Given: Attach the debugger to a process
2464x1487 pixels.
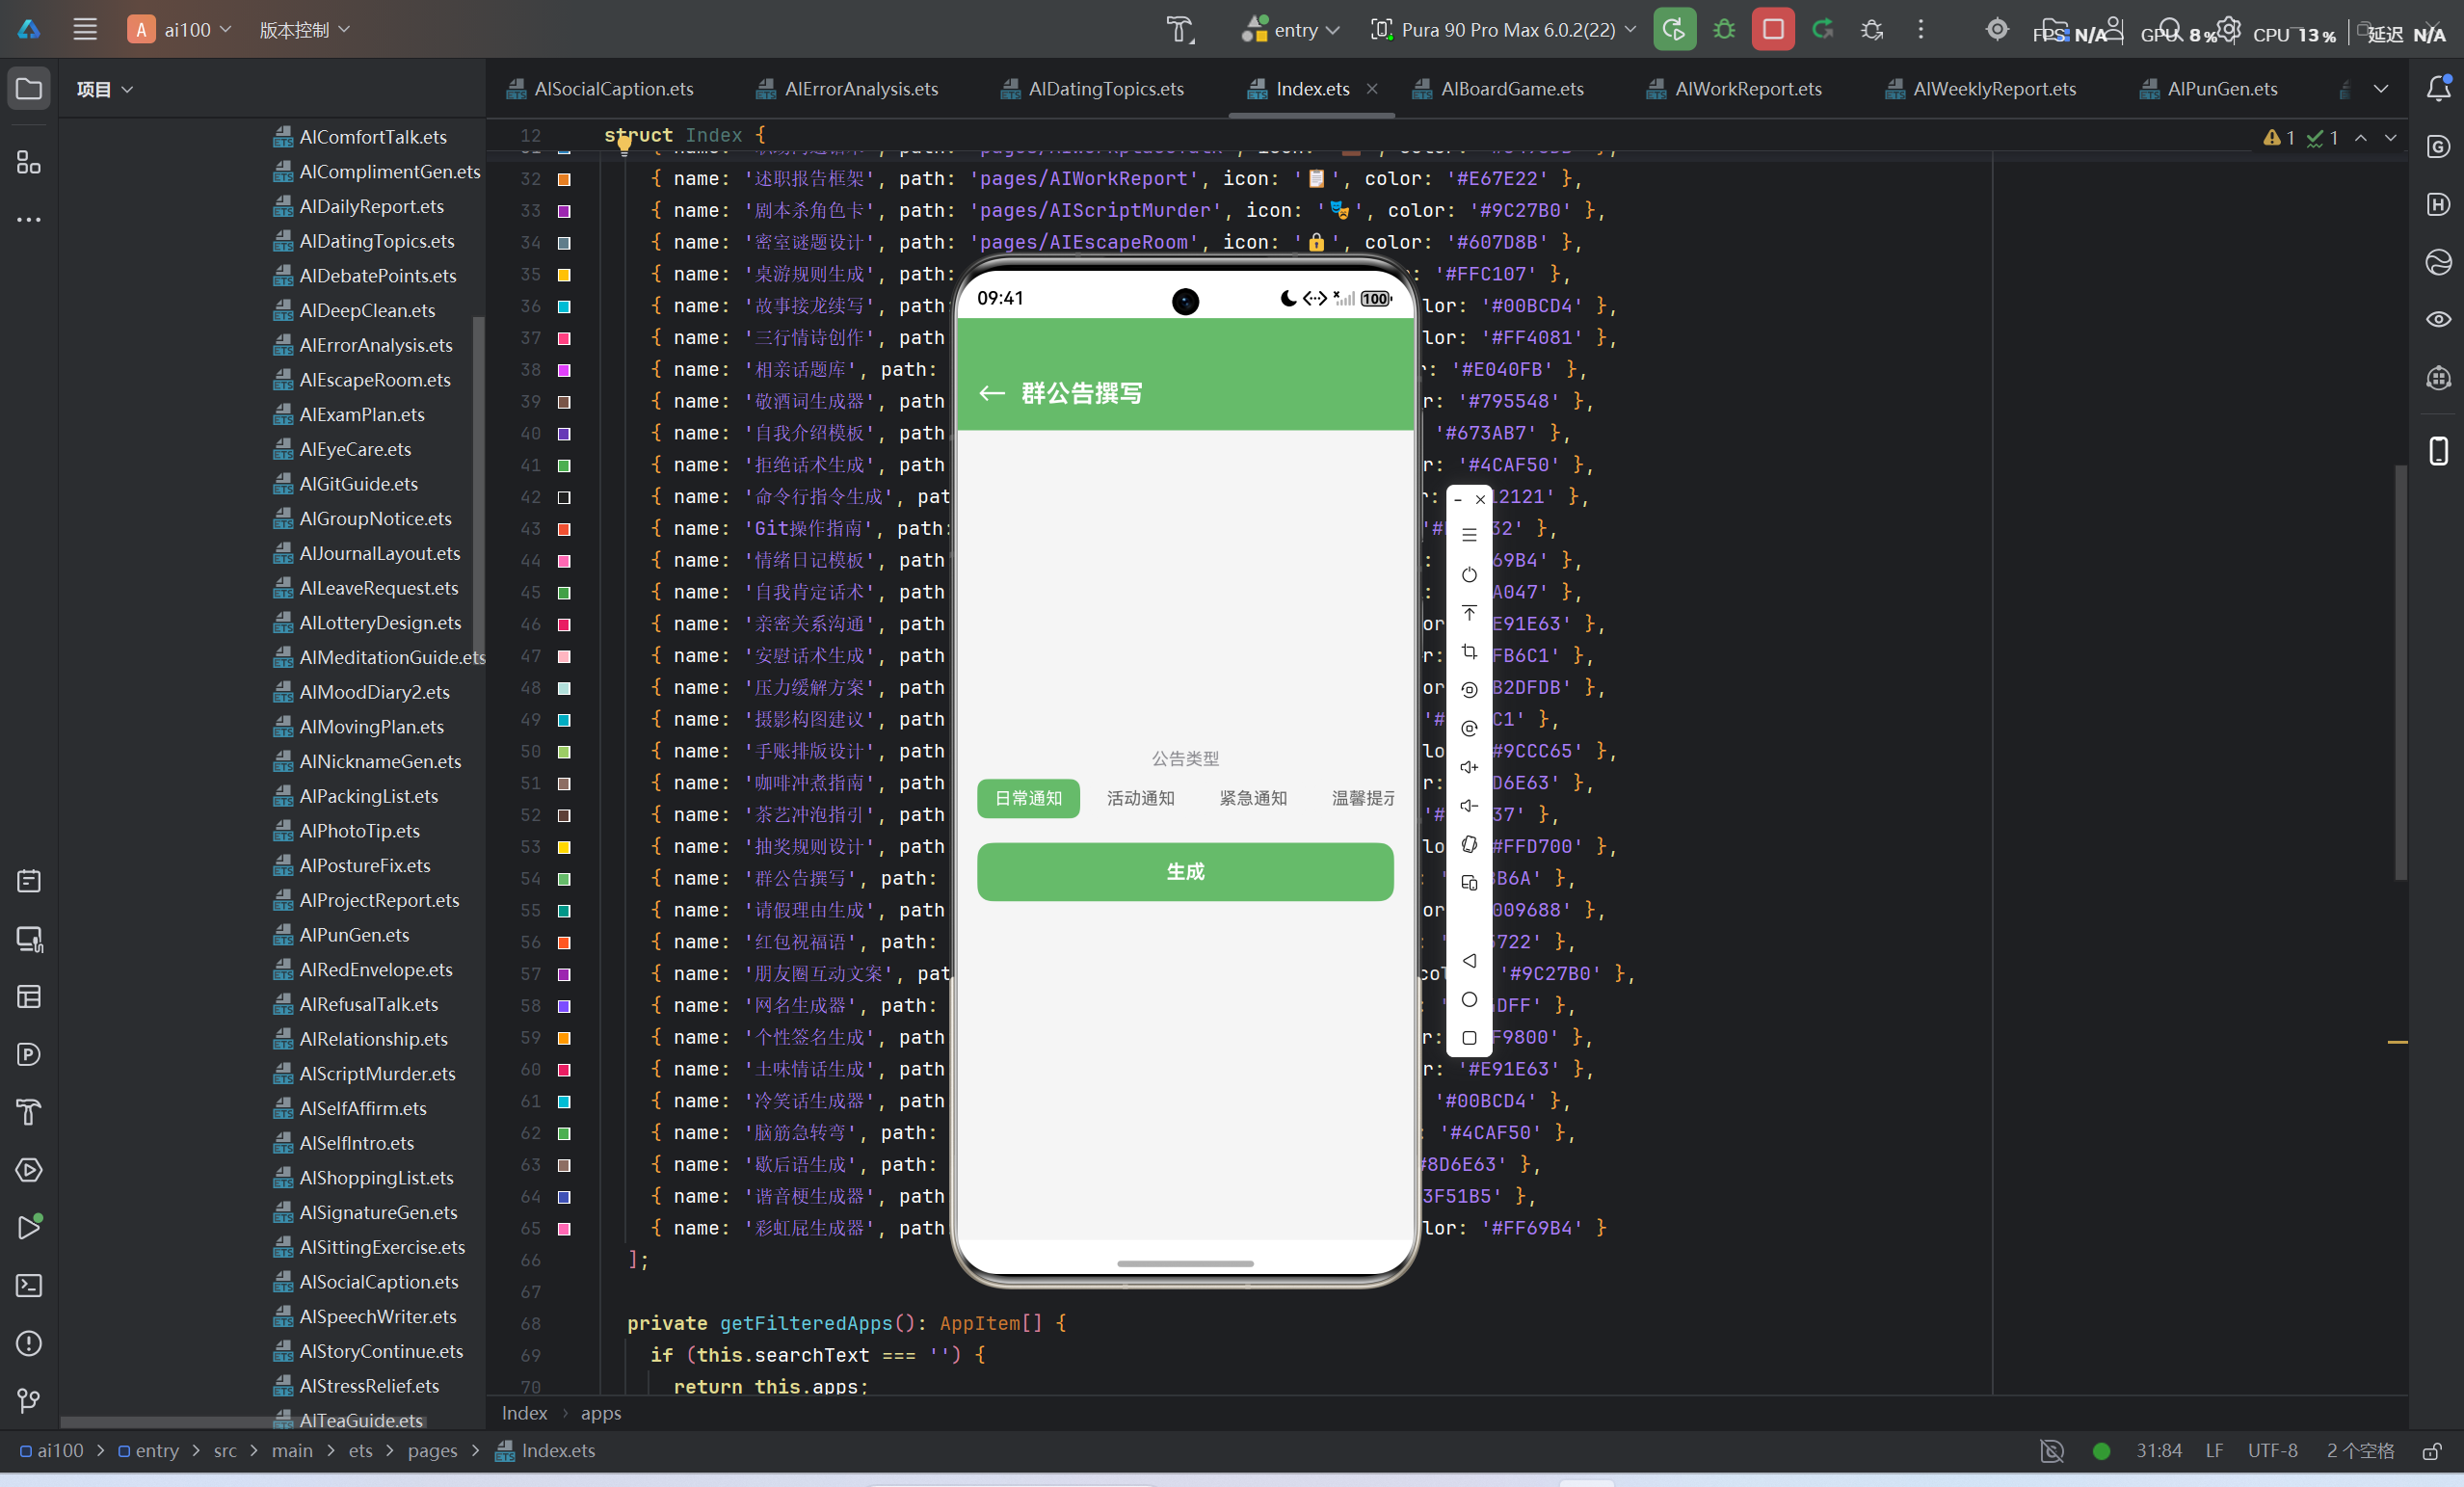Looking at the screenshot, I should 1872,29.
